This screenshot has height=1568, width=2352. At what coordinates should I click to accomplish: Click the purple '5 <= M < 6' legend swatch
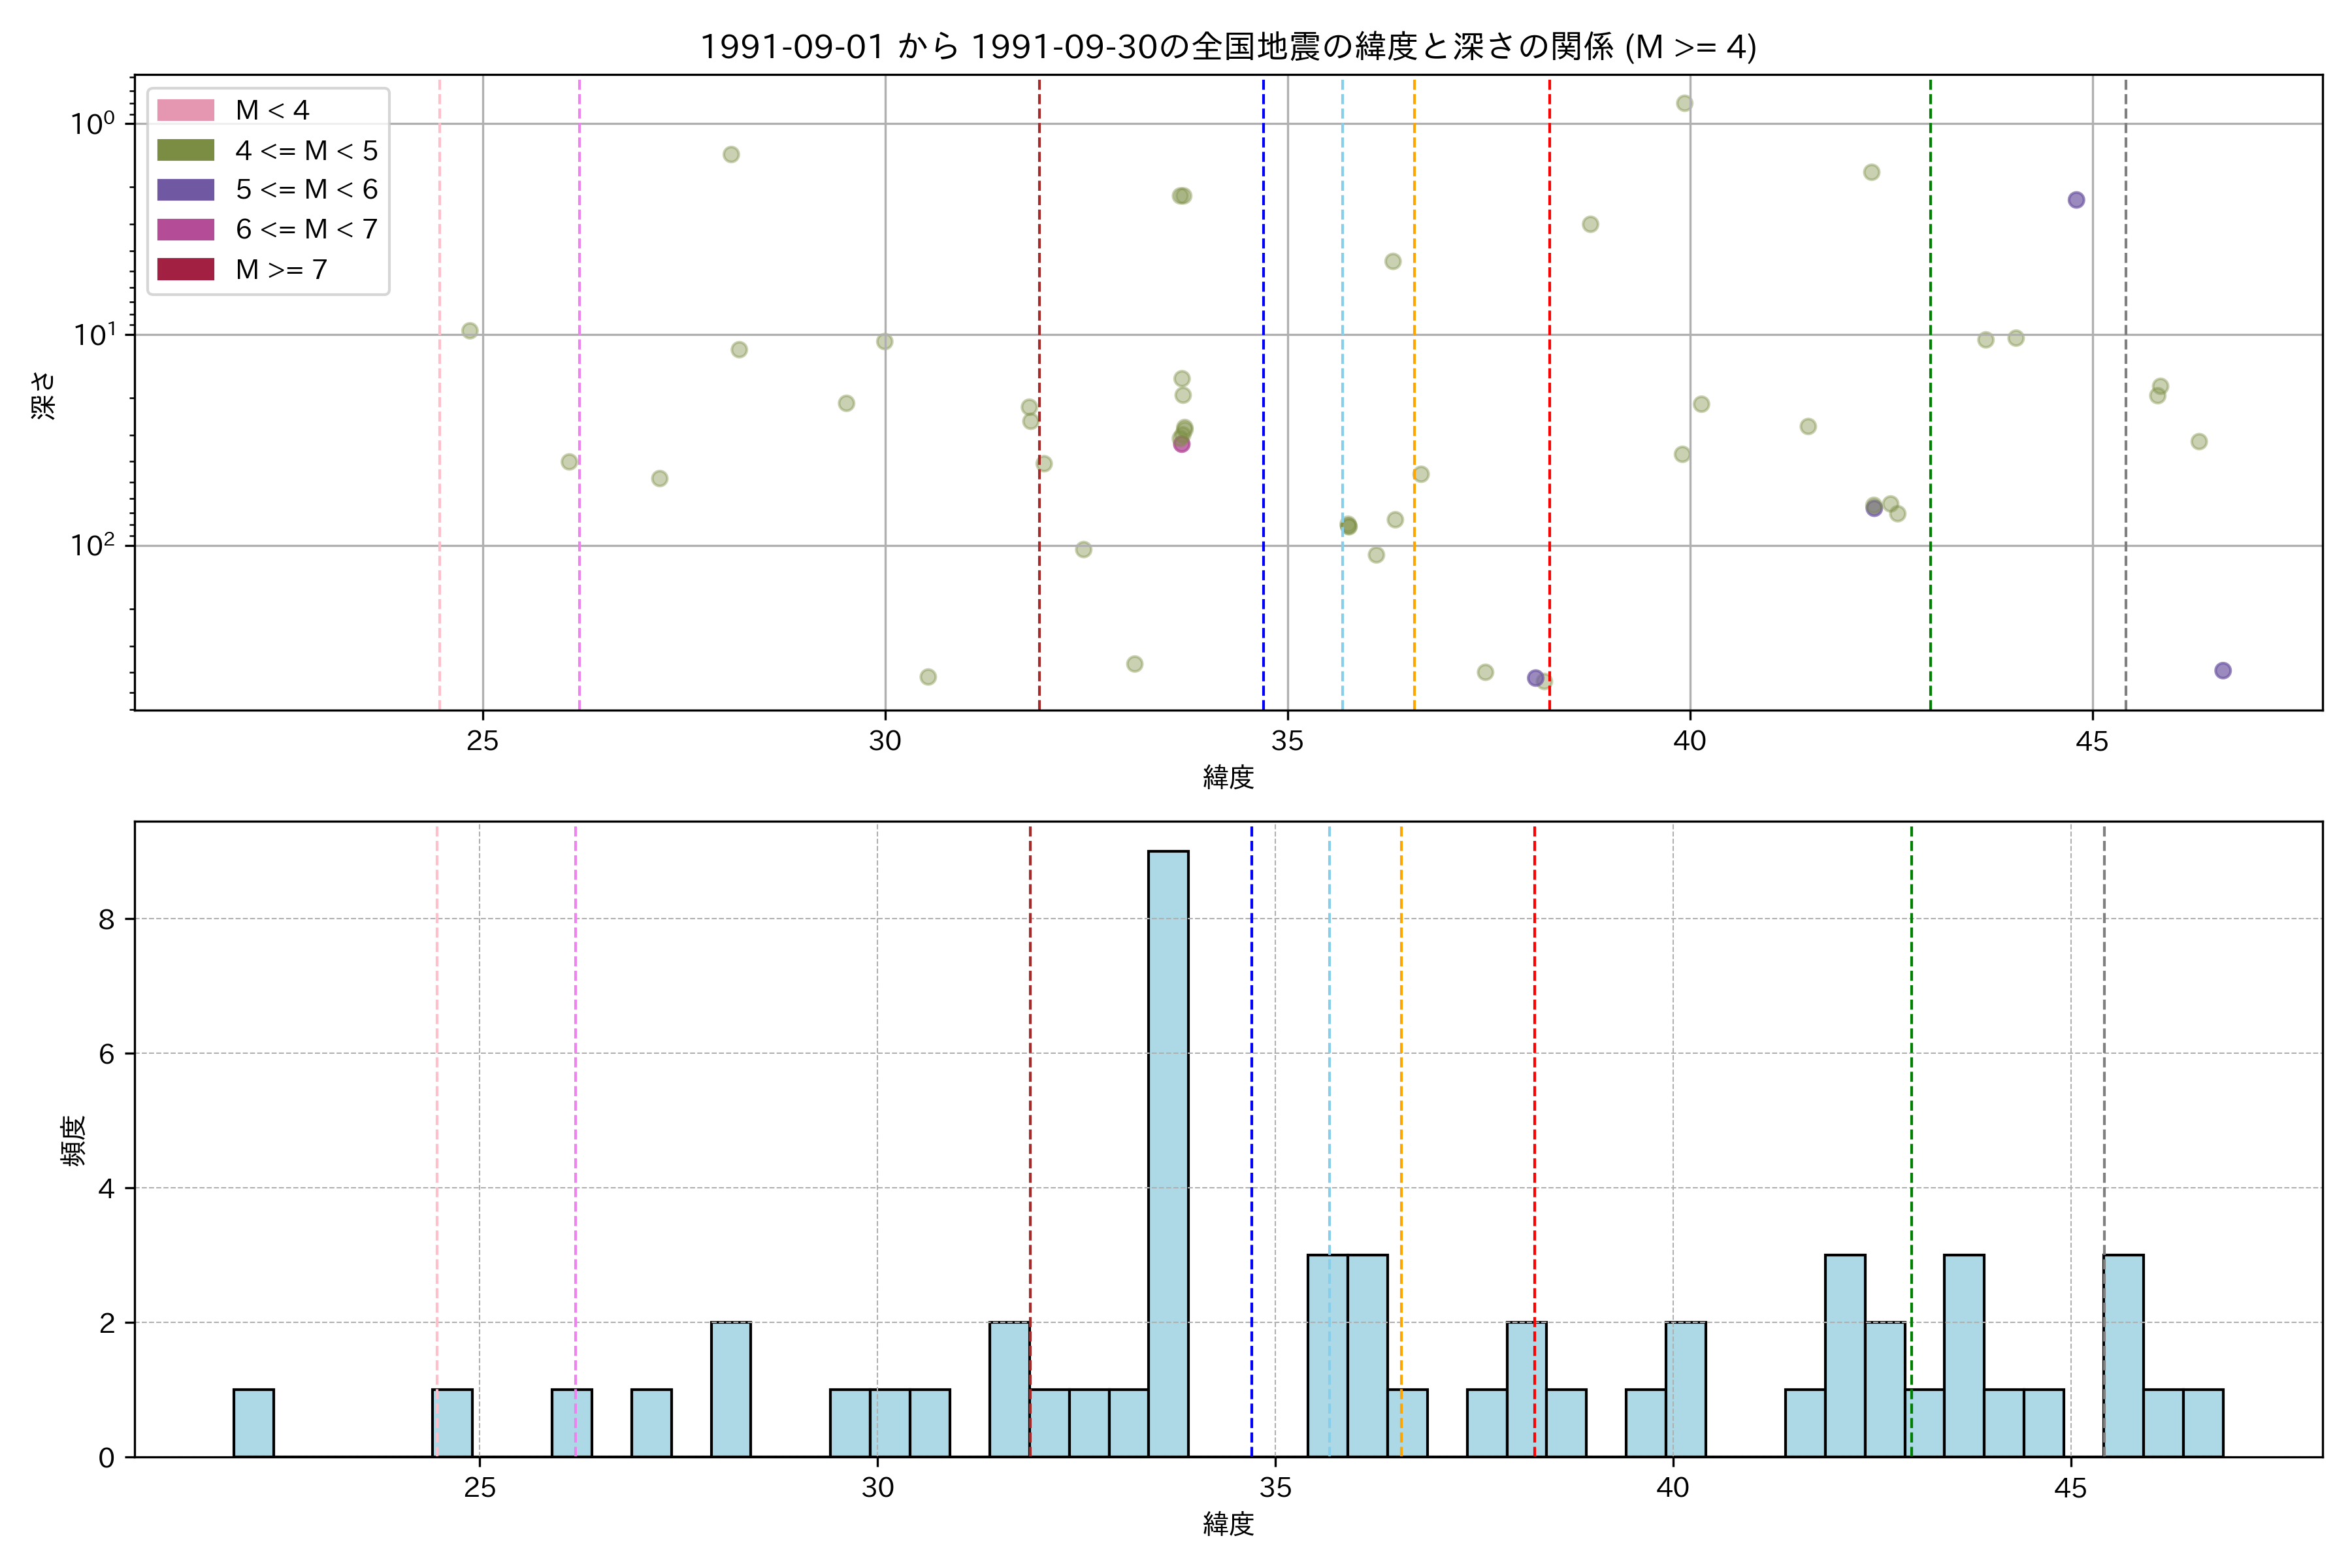pyautogui.click(x=185, y=190)
